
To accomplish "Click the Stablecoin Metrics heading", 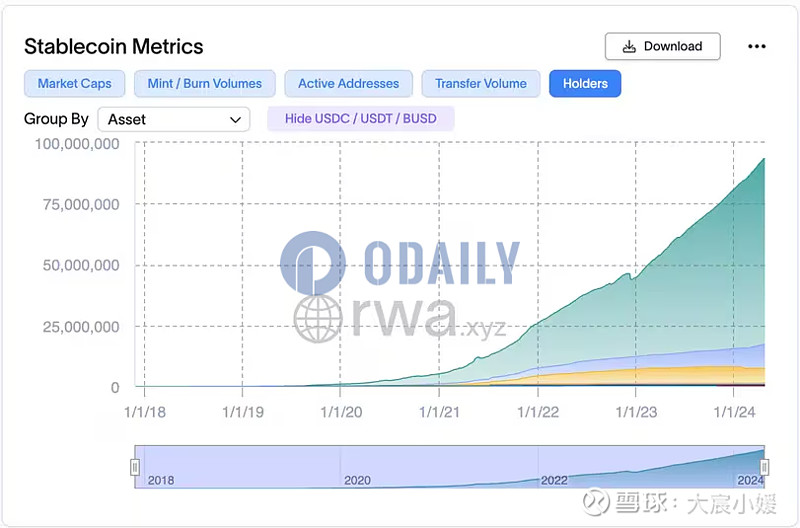I will pos(113,46).
